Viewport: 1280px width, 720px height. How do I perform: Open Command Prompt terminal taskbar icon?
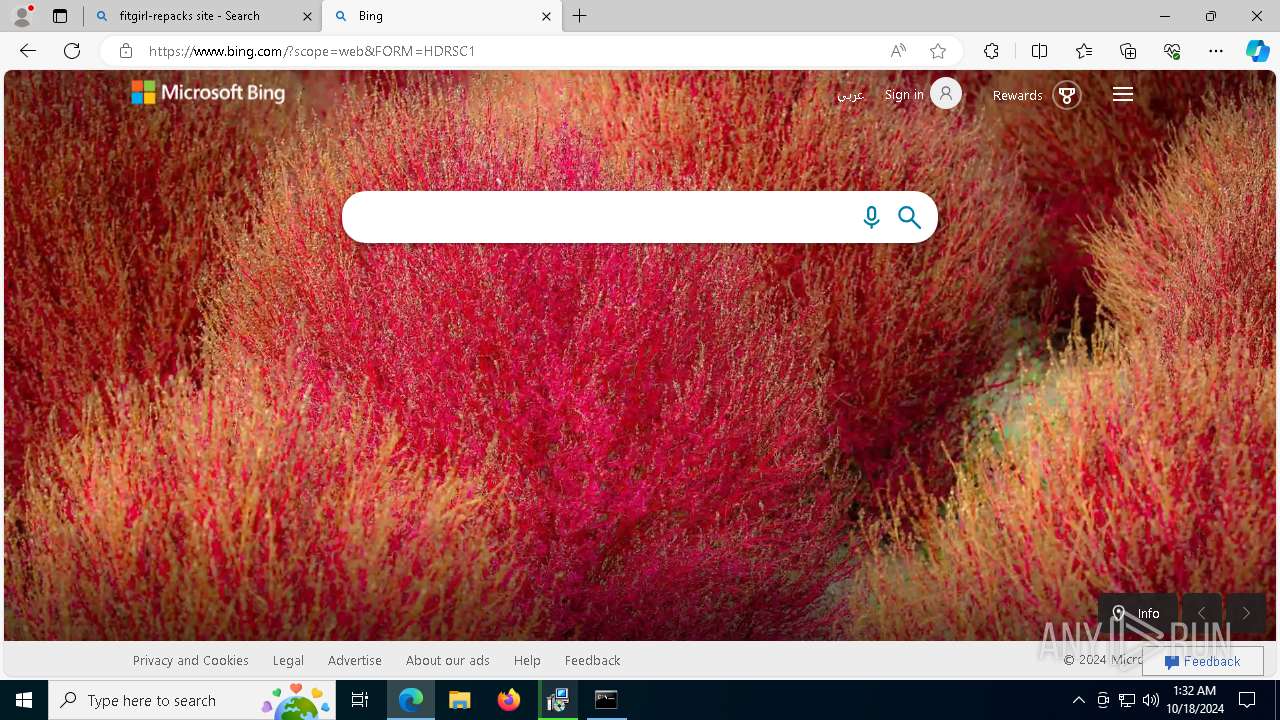click(606, 700)
